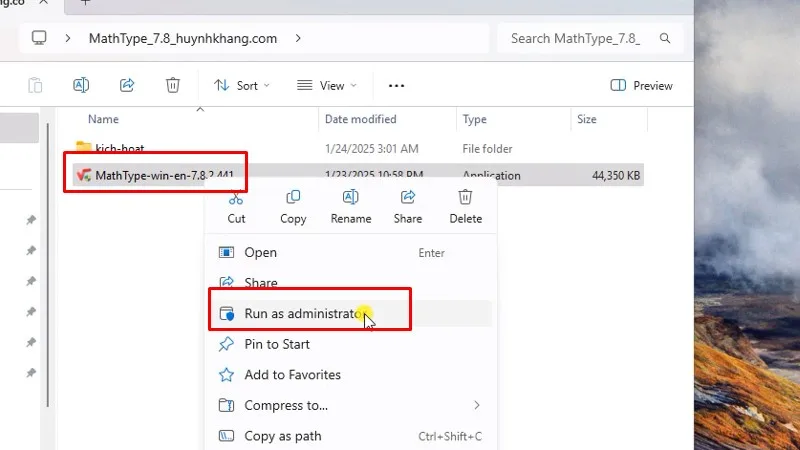Click the Copy as path icon
The width and height of the screenshot is (800, 450).
click(226, 436)
